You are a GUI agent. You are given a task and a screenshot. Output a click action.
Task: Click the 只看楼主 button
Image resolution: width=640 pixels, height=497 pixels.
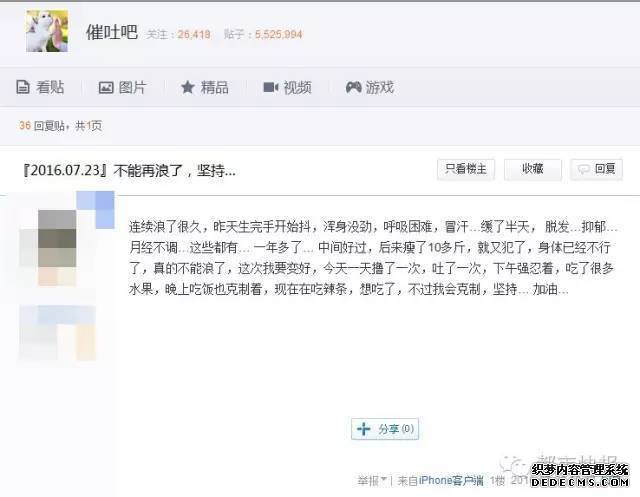coord(466,169)
